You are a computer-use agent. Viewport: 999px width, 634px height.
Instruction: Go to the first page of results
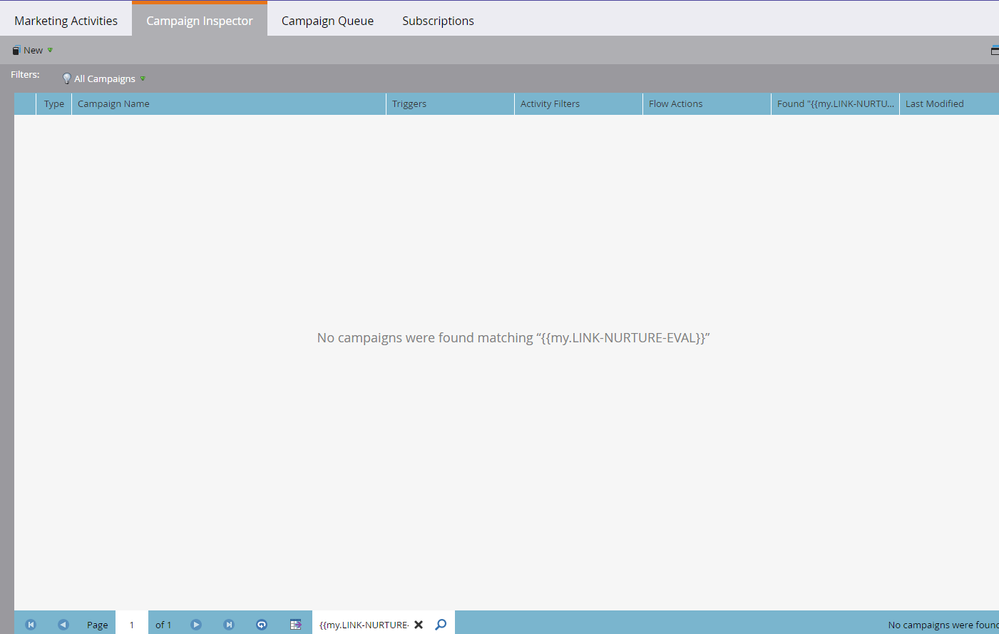tap(31, 624)
